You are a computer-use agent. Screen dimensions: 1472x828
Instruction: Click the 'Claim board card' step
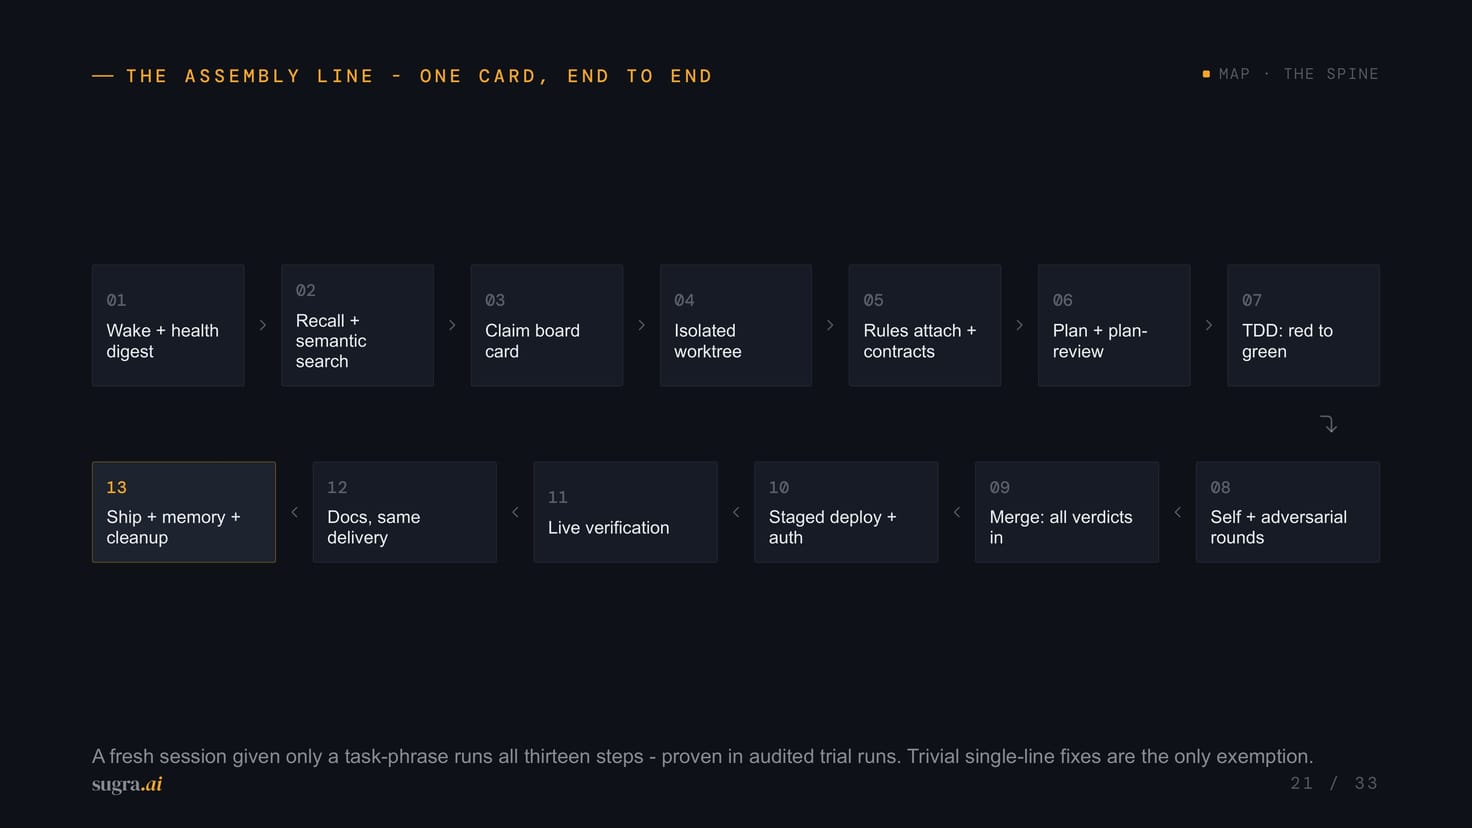point(546,325)
